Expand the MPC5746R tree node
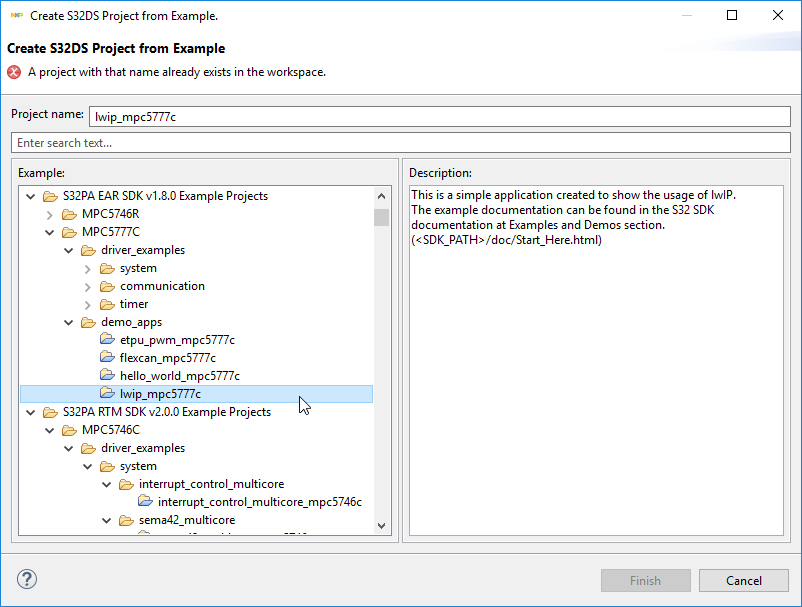 (x=50, y=214)
